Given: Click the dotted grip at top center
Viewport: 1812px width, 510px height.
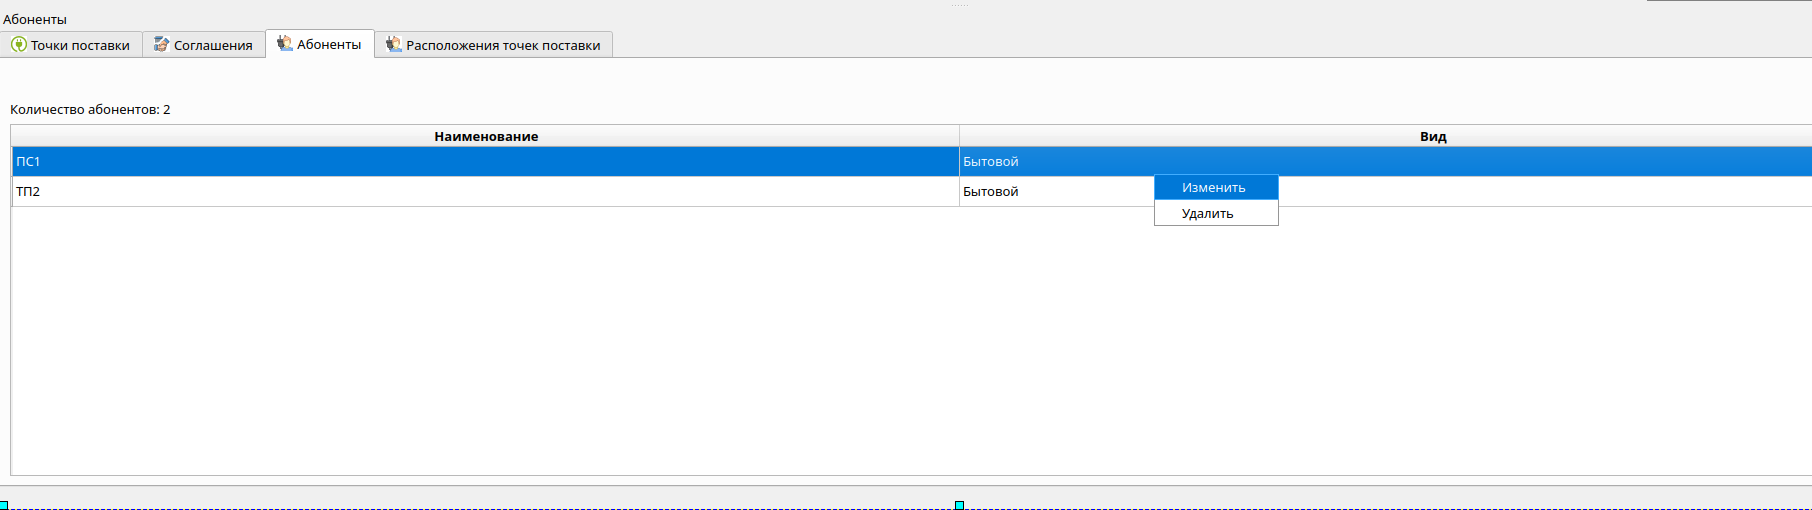Looking at the screenshot, I should [x=960, y=4].
